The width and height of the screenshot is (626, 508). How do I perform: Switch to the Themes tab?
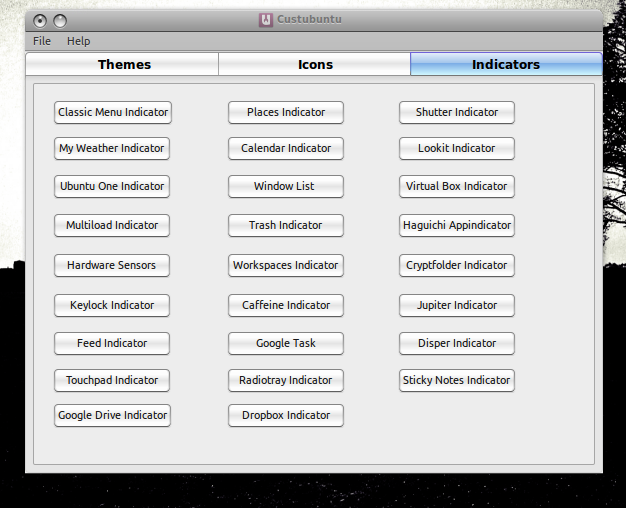tap(122, 64)
